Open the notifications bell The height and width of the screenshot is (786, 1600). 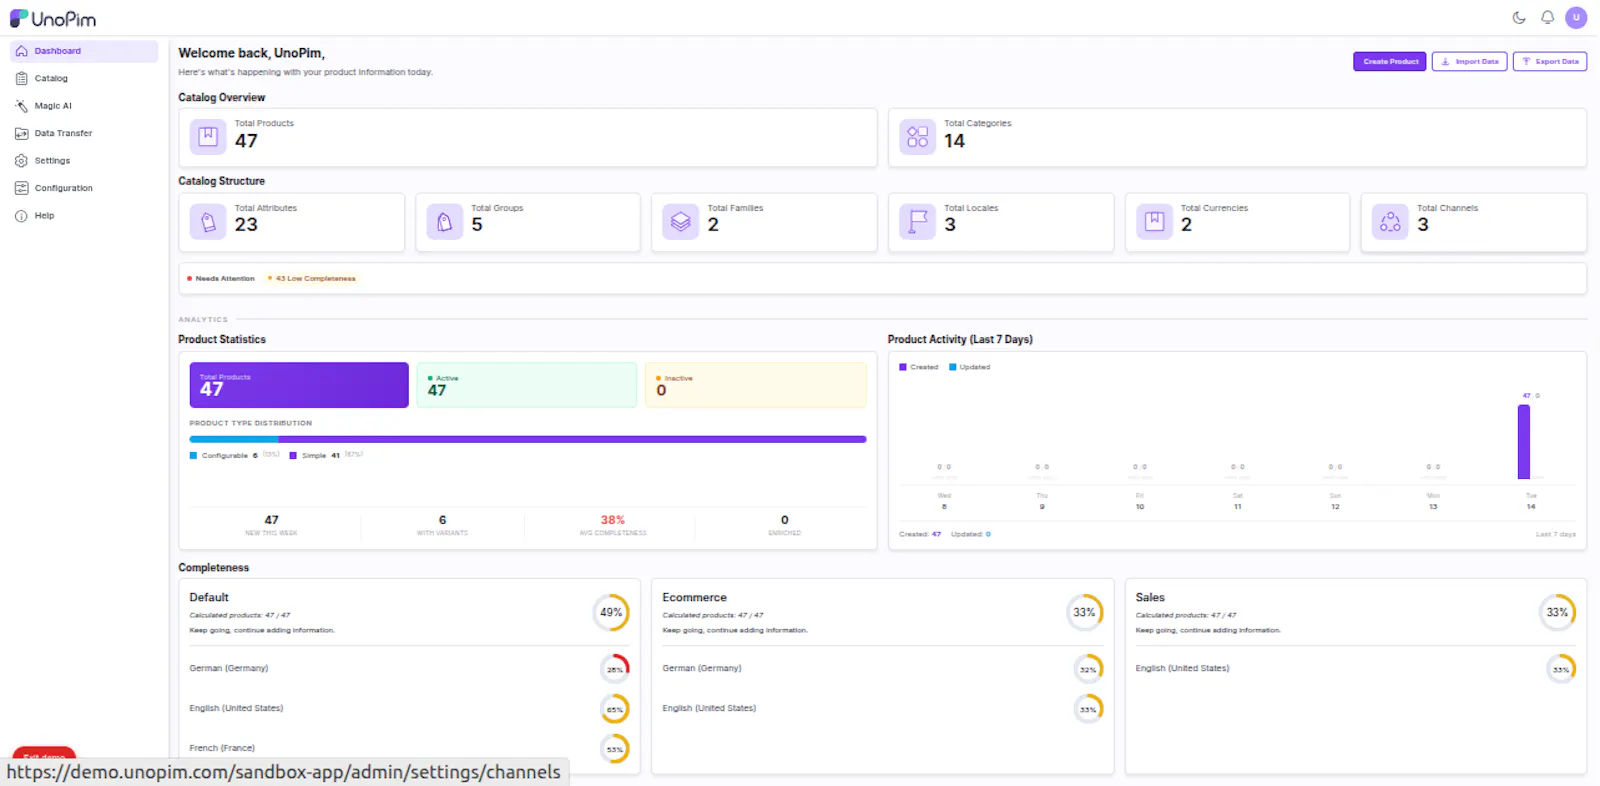(x=1547, y=17)
